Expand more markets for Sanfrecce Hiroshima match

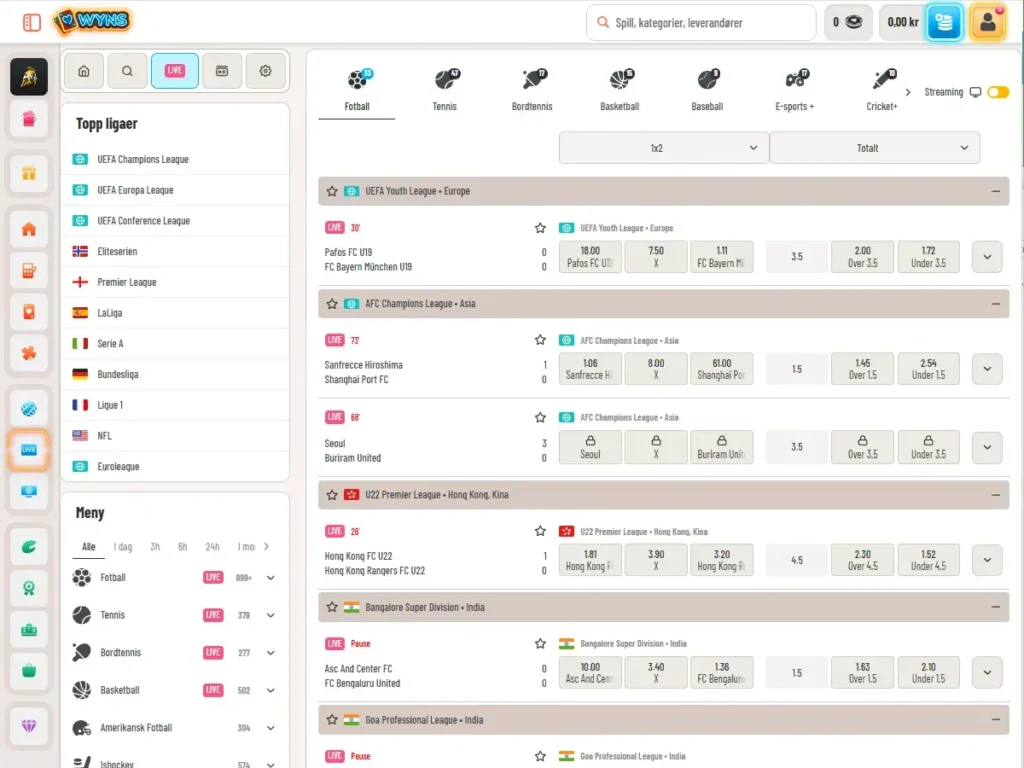click(x=987, y=369)
